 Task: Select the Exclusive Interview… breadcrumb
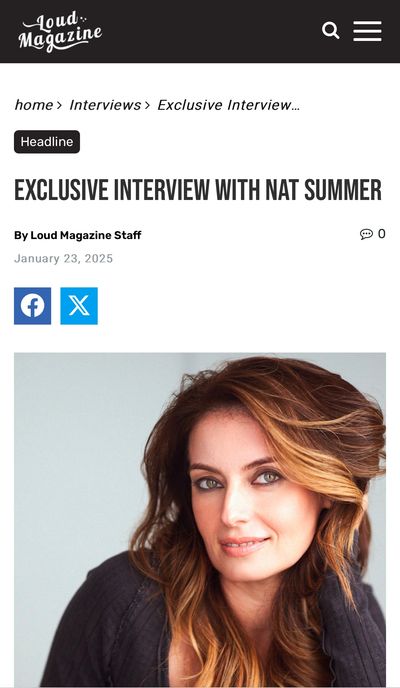tap(229, 105)
